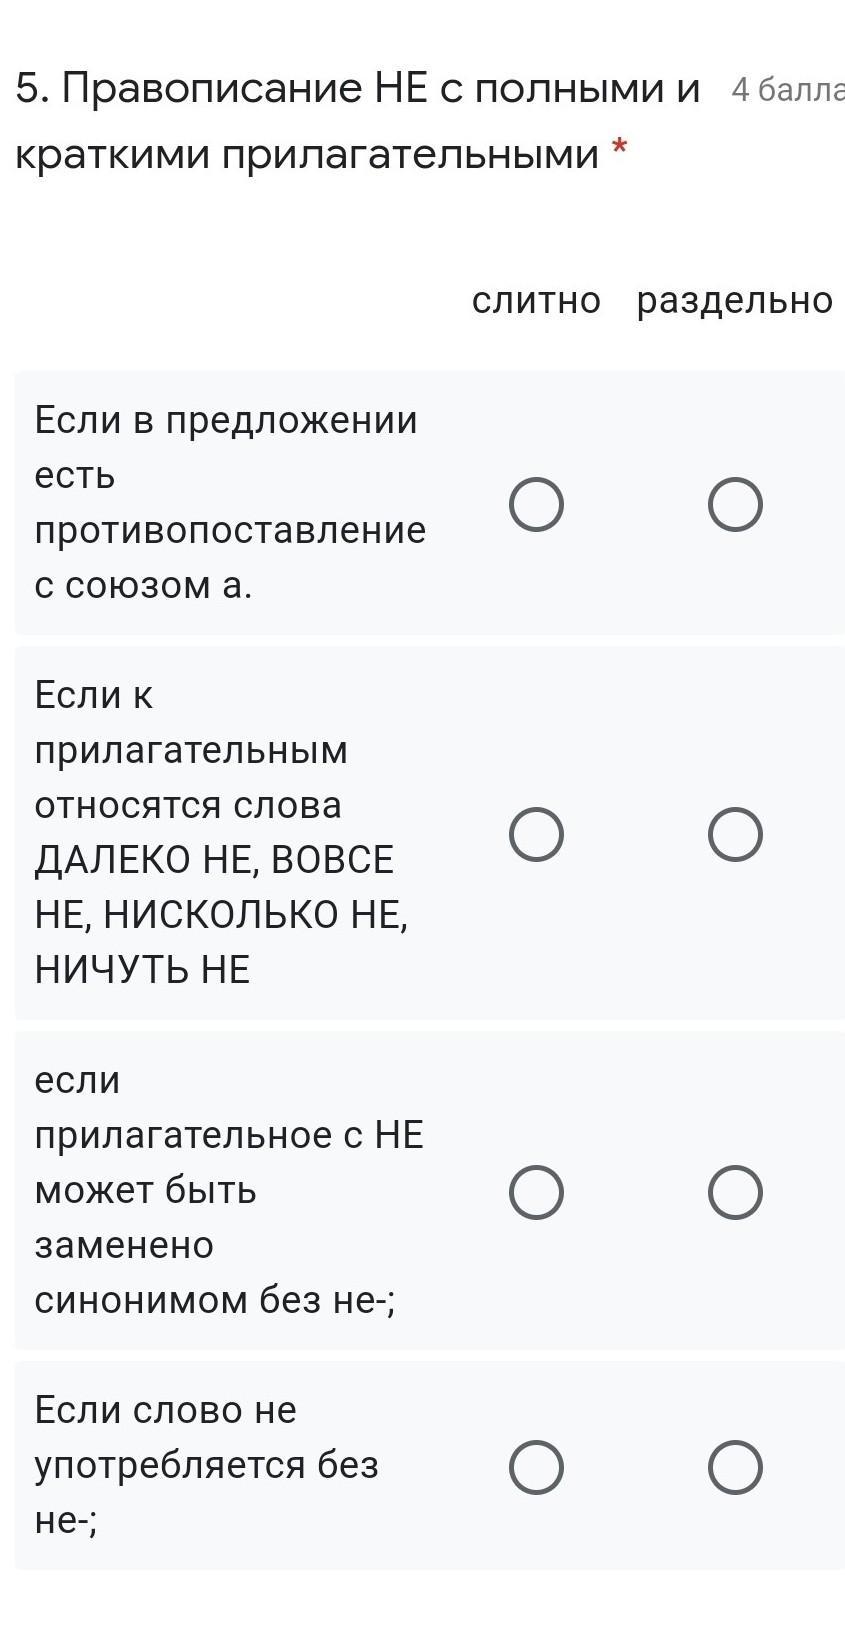
Task: Pick 'слитно' for 'слово не употребляется без не-'
Action: pyautogui.click(x=536, y=1467)
